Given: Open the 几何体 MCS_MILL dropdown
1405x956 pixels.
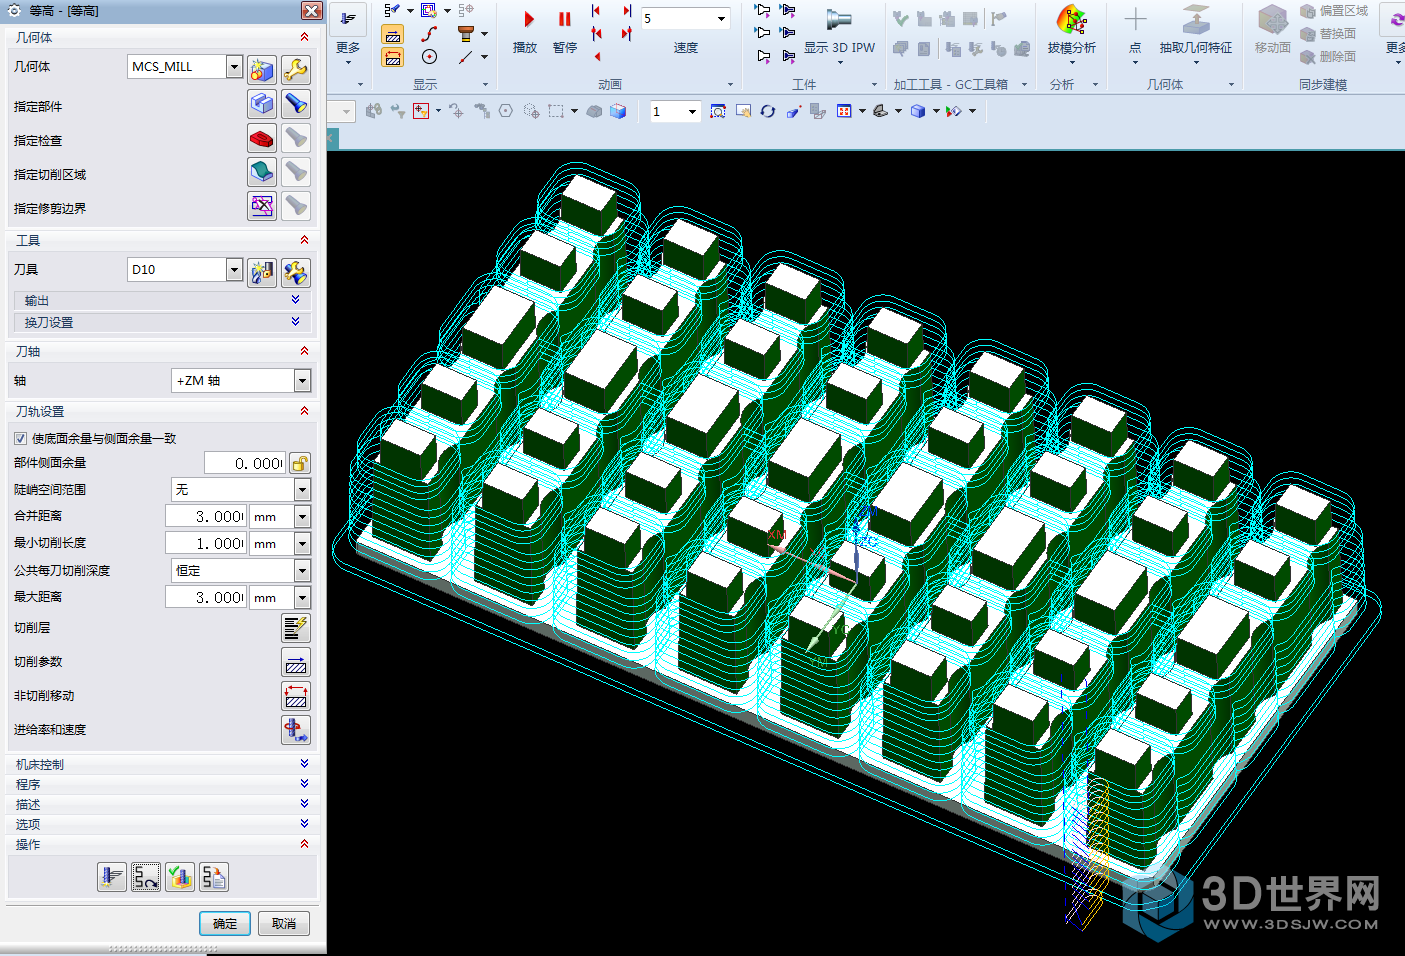Looking at the screenshot, I should point(234,66).
